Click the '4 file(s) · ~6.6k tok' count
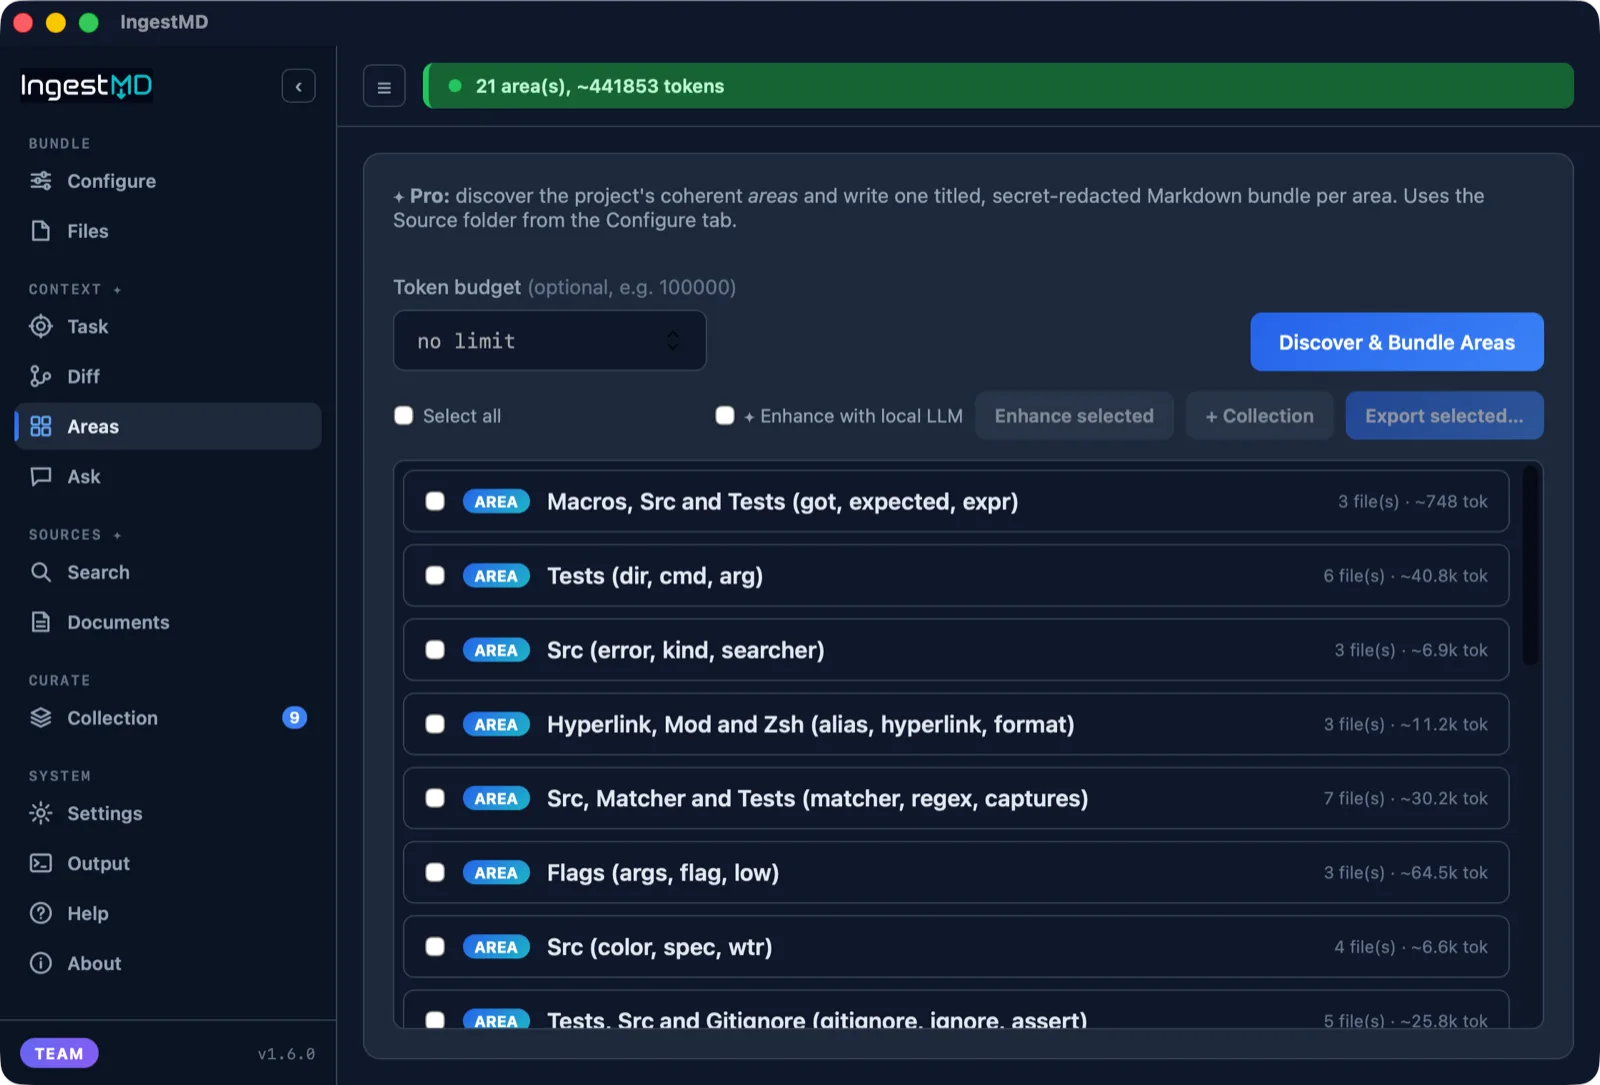This screenshot has height=1085, width=1600. (1411, 947)
